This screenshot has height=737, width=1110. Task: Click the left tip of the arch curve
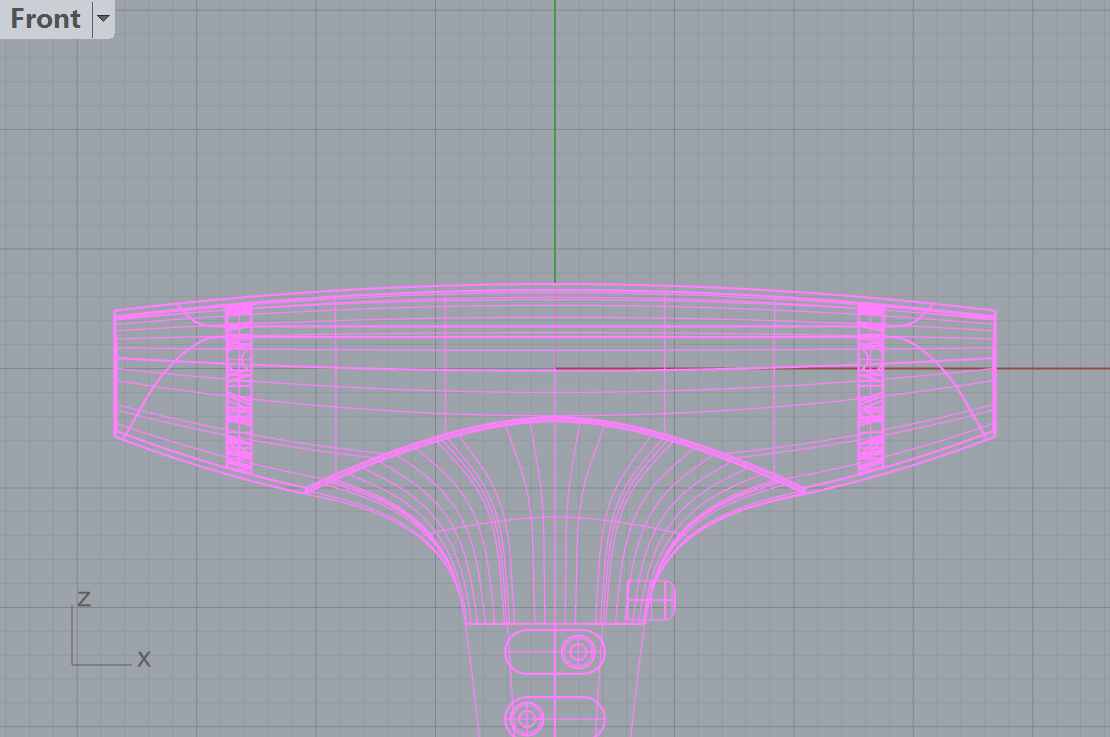tap(308, 490)
